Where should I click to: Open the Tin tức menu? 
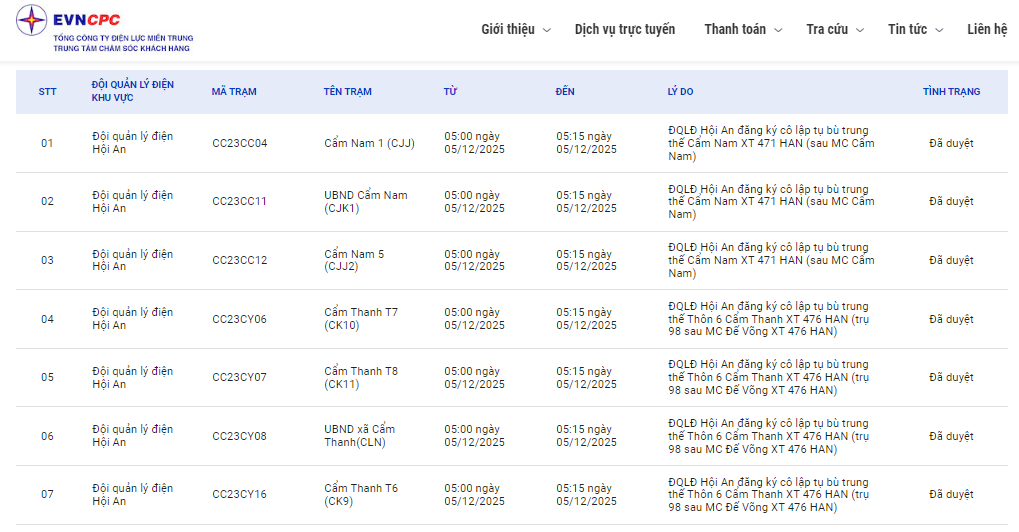point(907,29)
